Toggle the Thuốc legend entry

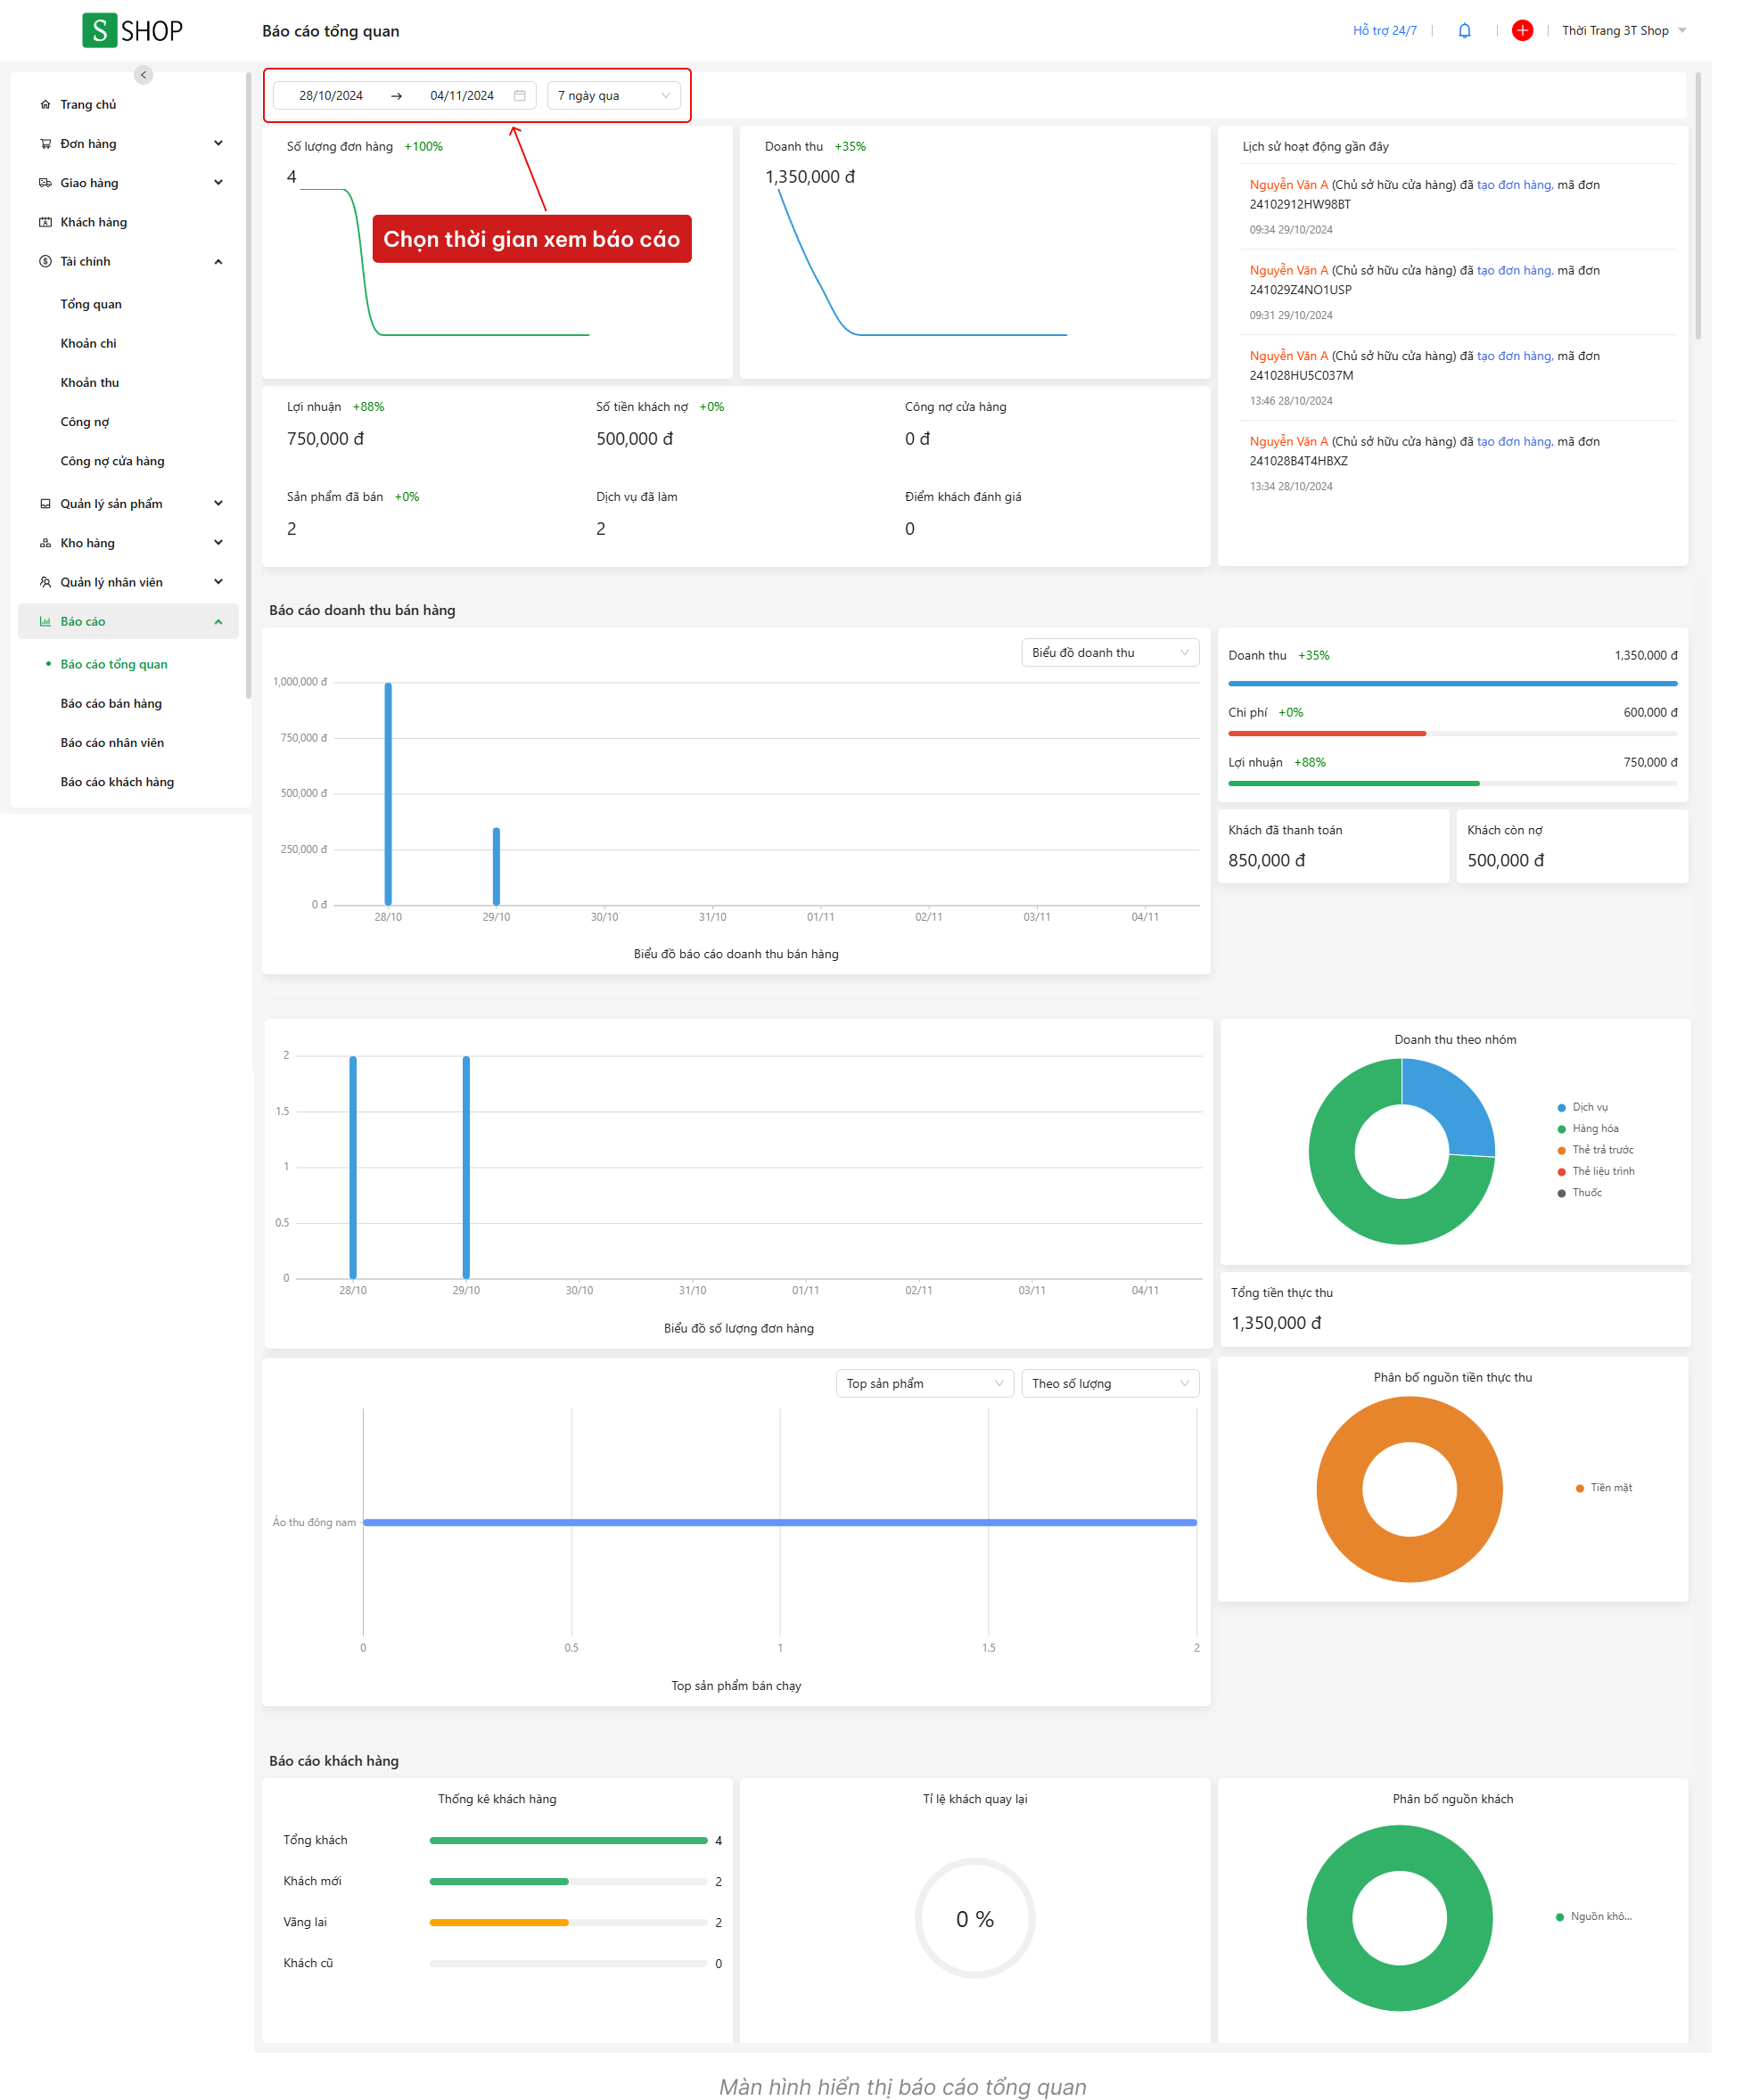point(1580,1193)
